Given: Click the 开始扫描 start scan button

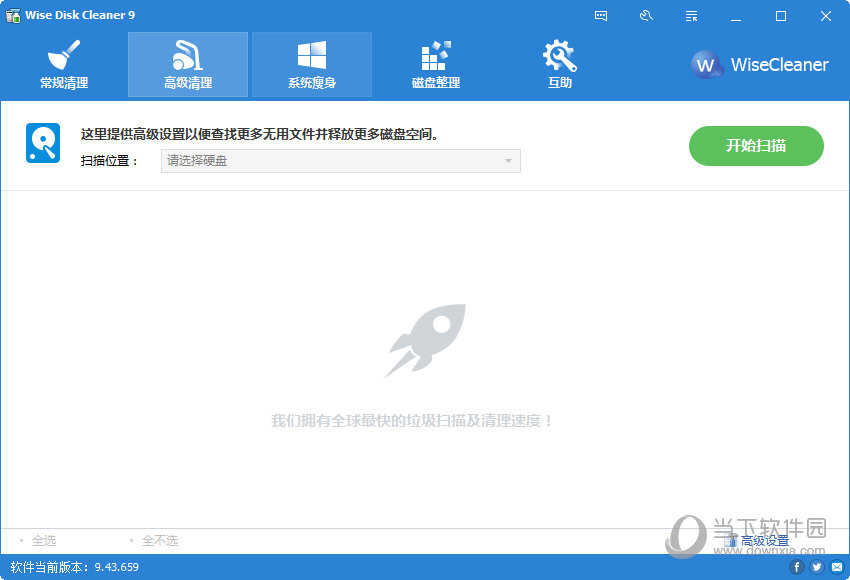Looking at the screenshot, I should 756,146.
